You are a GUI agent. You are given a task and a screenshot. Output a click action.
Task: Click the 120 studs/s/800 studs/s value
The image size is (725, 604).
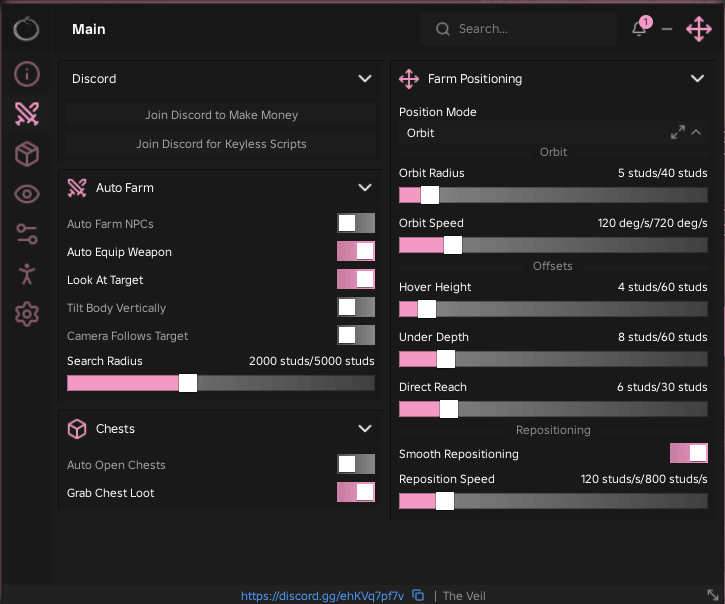click(644, 479)
